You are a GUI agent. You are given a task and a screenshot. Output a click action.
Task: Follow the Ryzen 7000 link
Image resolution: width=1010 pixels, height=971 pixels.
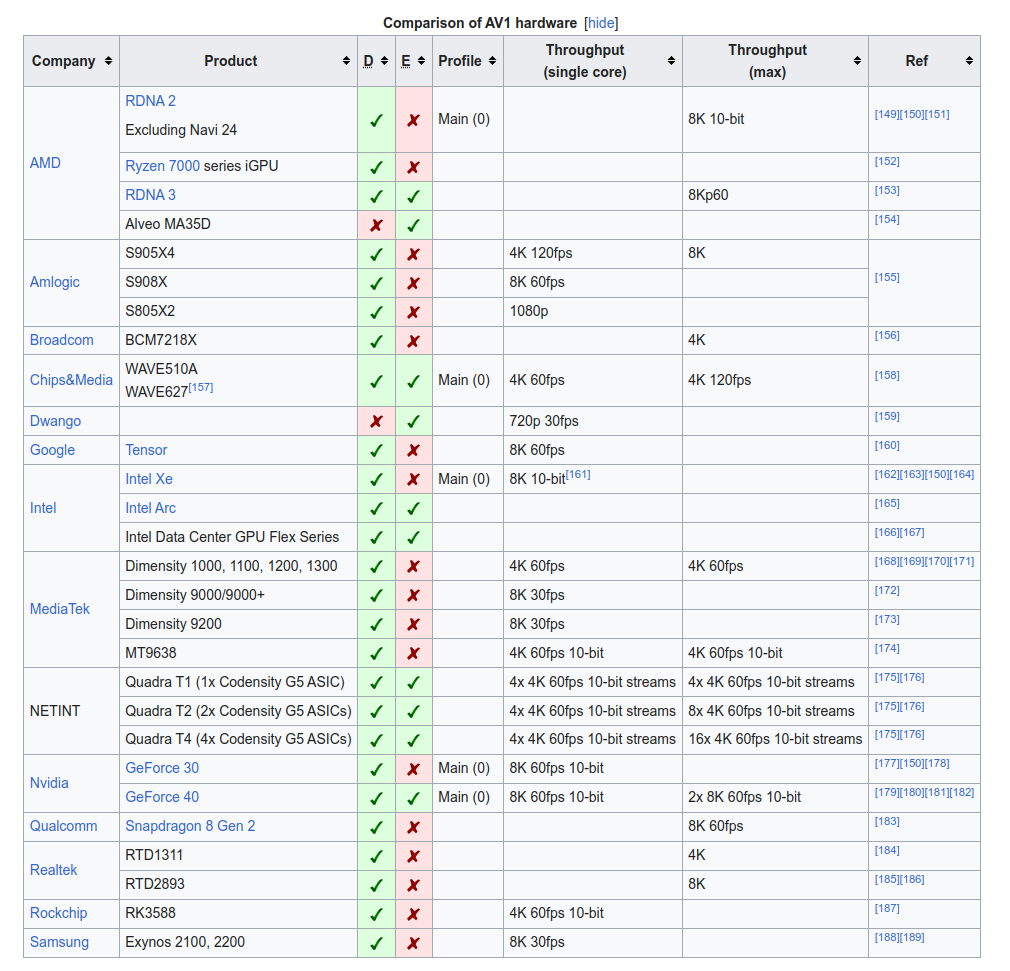pyautogui.click(x=162, y=166)
